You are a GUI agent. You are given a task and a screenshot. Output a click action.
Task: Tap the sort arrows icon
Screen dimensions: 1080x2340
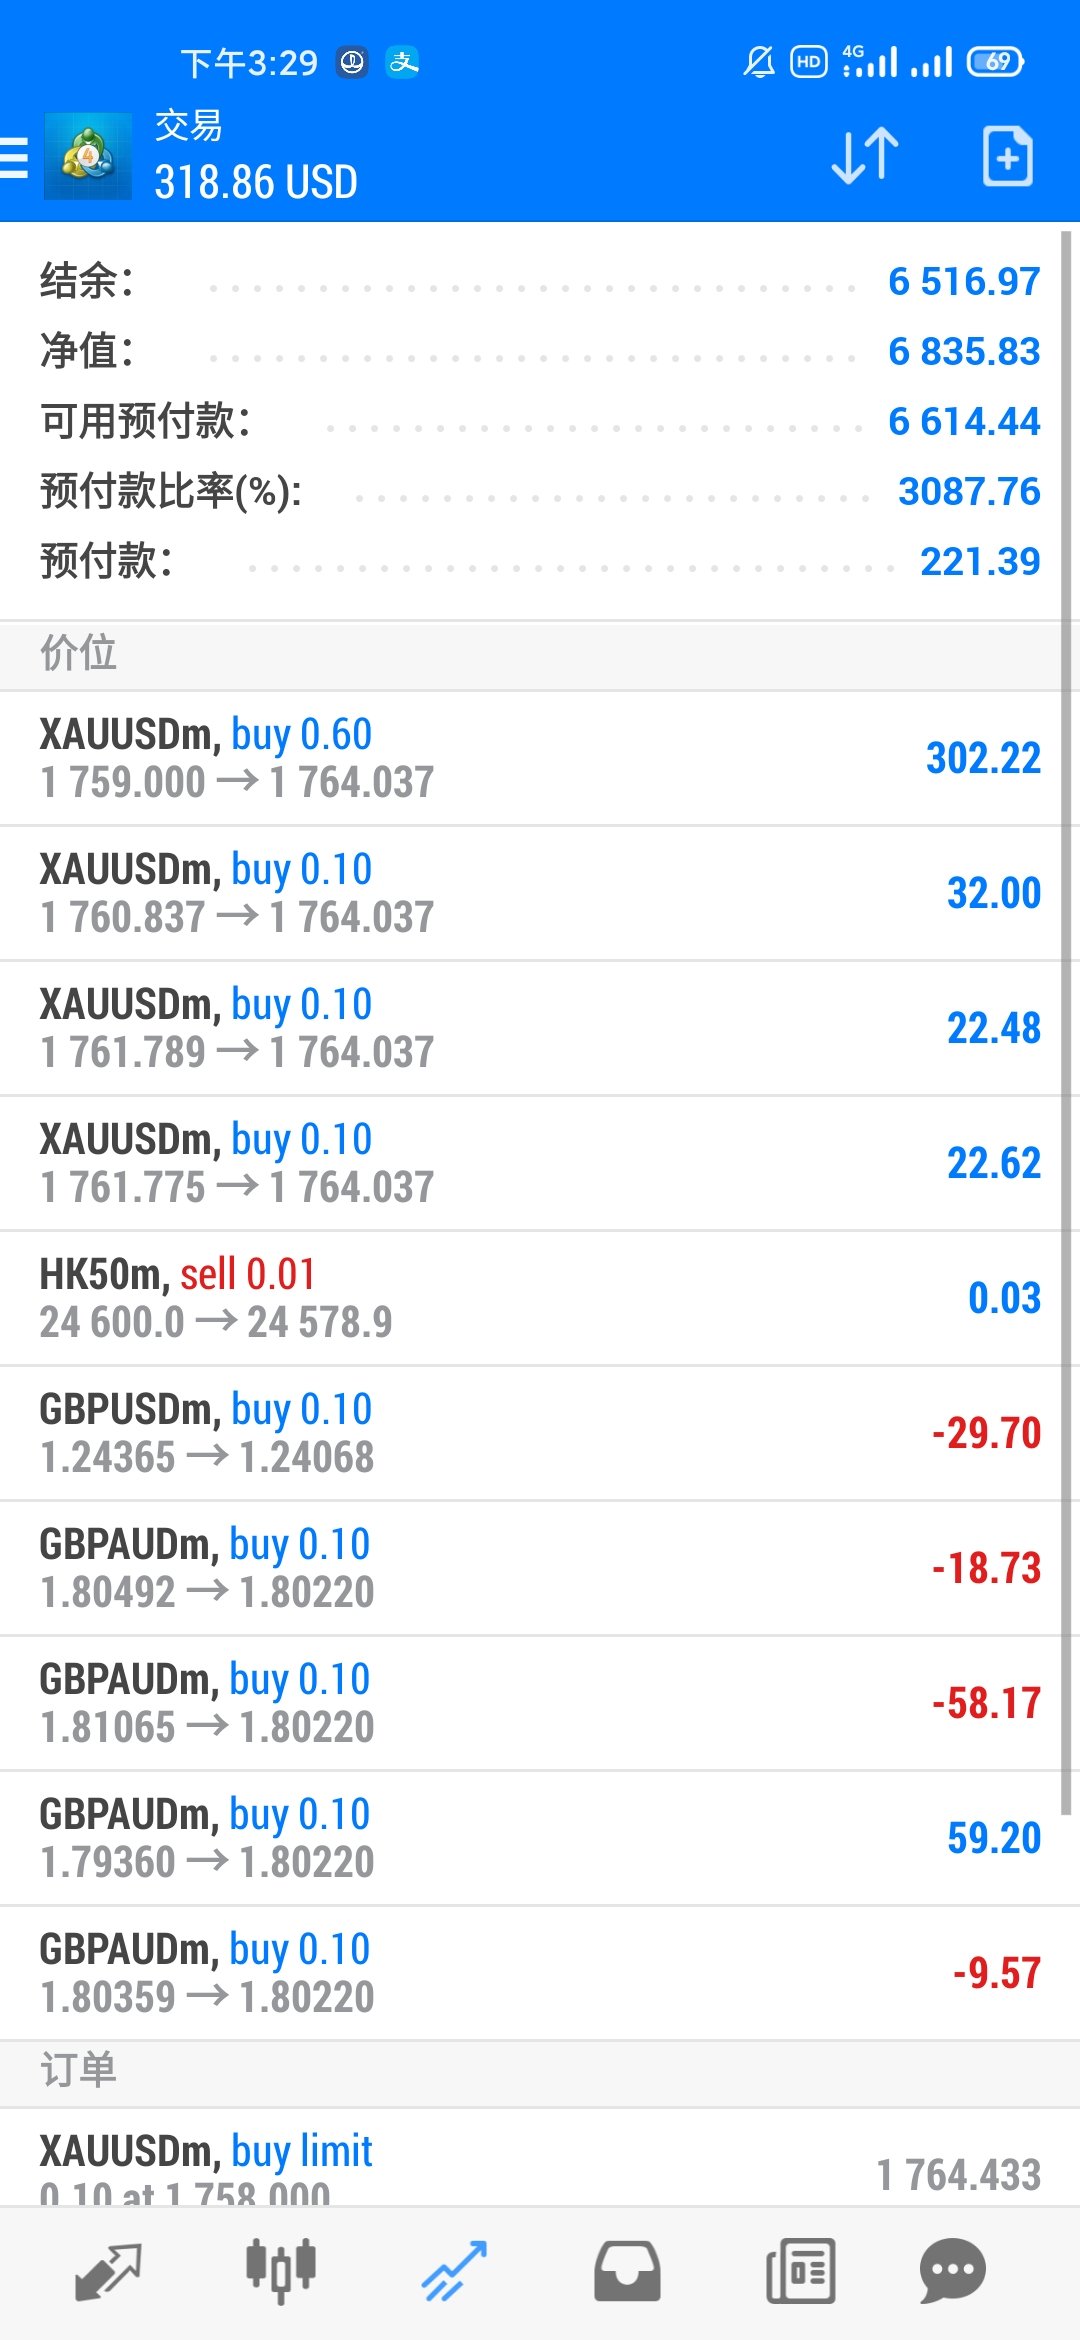click(865, 156)
